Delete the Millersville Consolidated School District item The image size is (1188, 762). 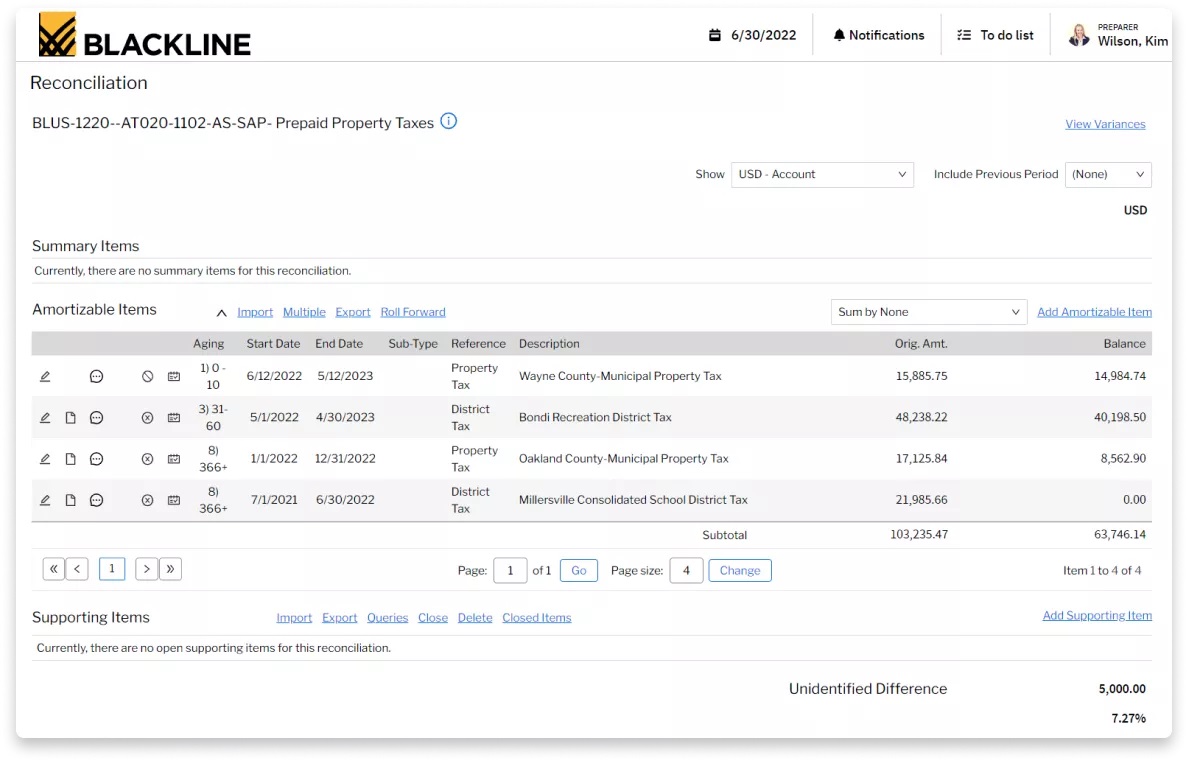148,500
